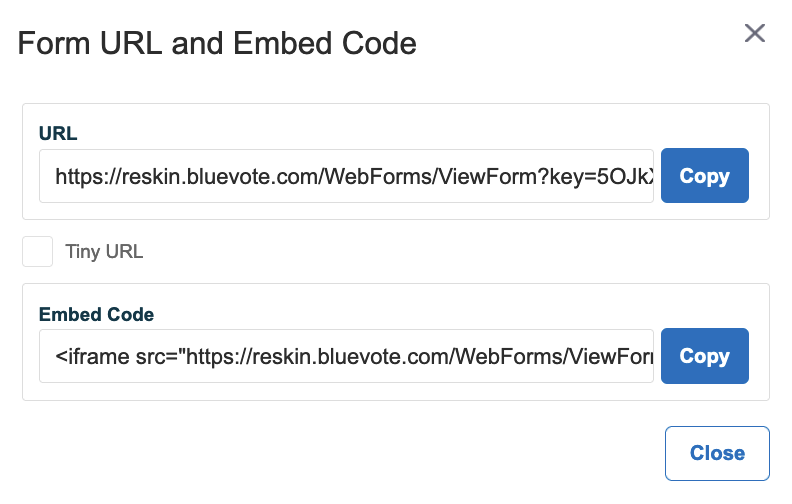The height and width of the screenshot is (504, 792).
Task: Click the dialog title text
Action: (217, 43)
